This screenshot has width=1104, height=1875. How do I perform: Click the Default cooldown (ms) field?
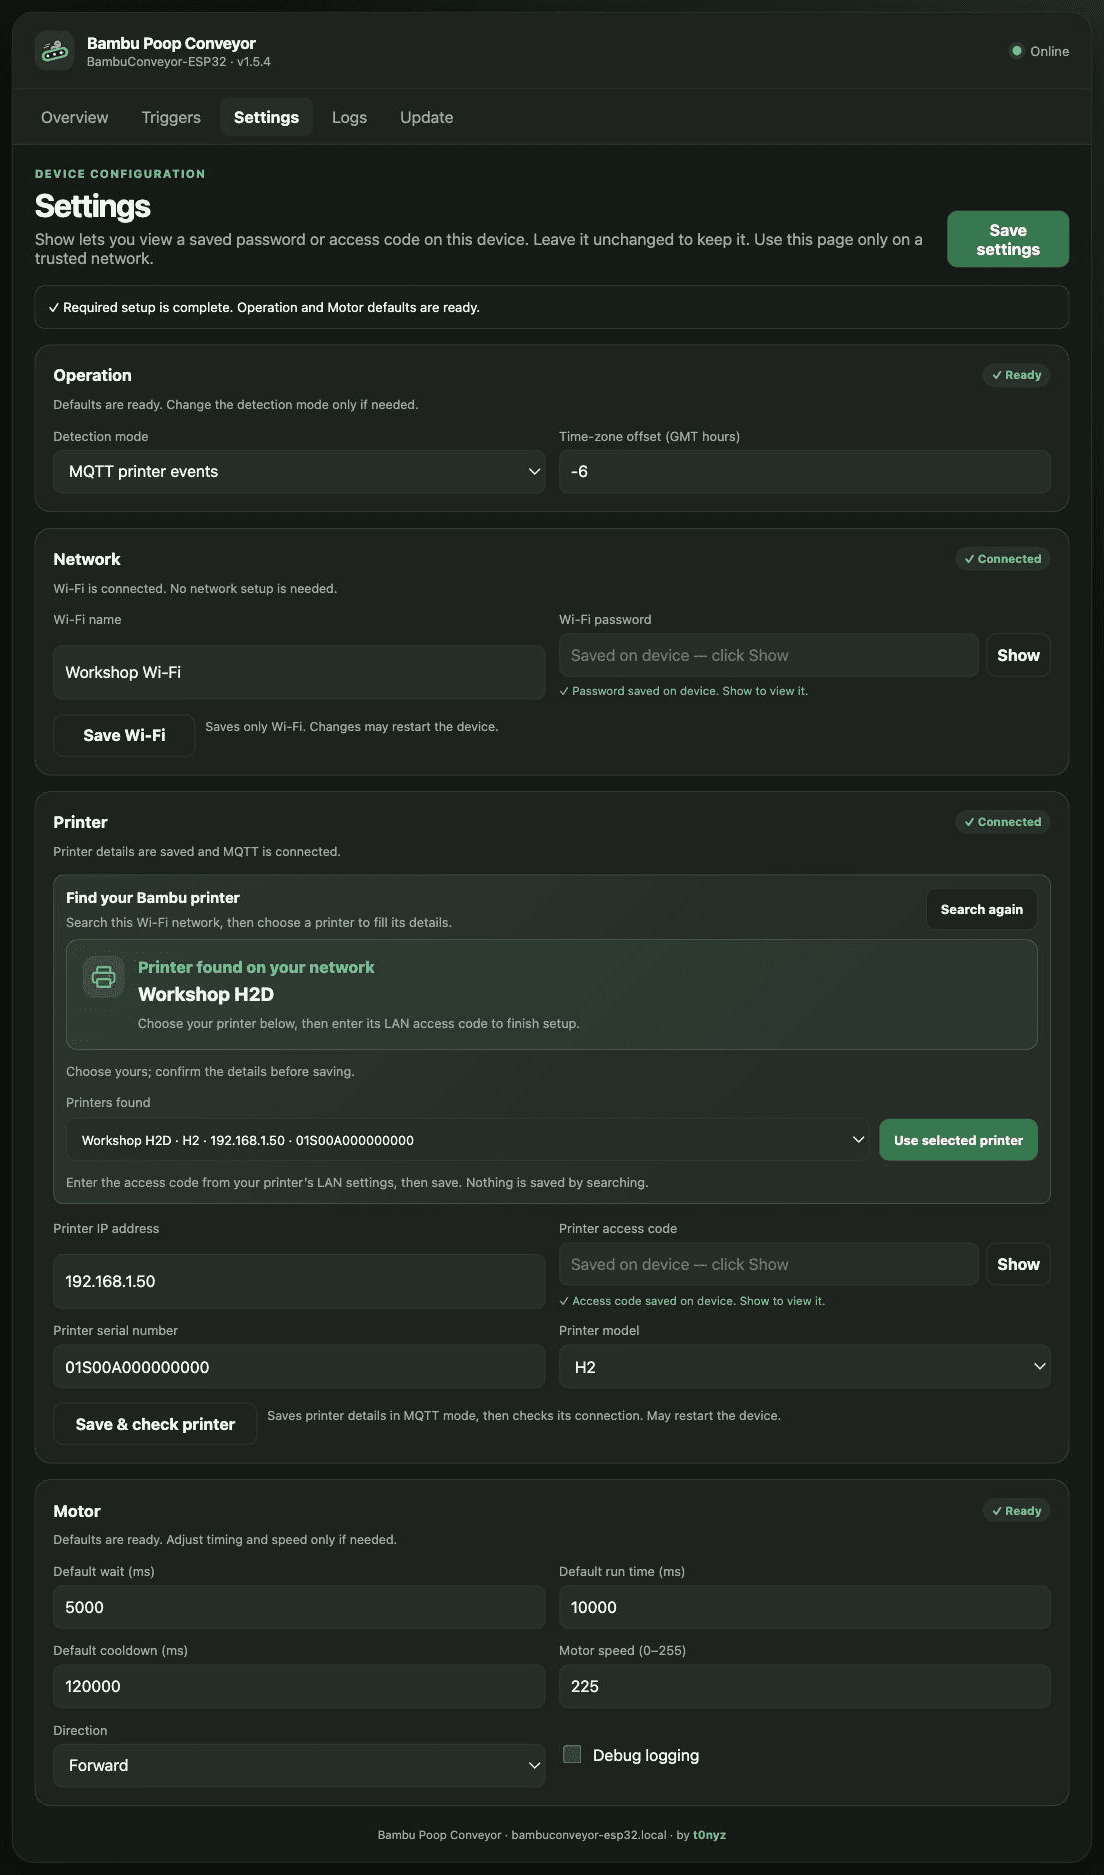click(299, 1686)
